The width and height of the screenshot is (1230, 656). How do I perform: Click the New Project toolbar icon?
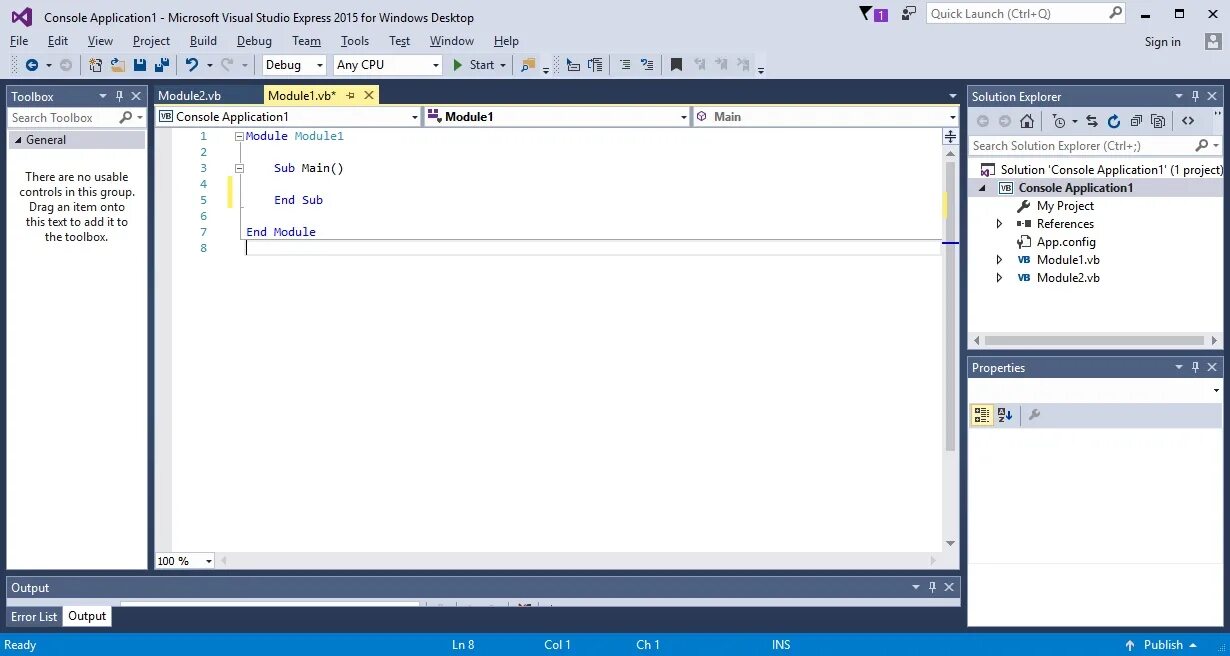[x=95, y=65]
